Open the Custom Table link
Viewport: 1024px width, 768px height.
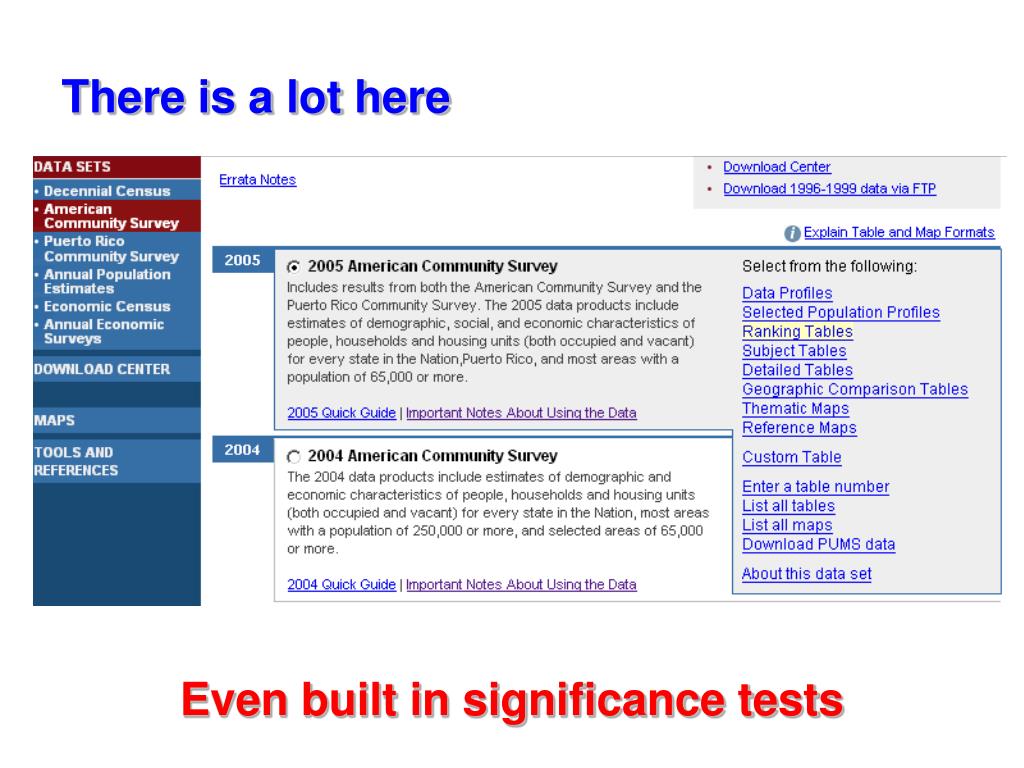pyautogui.click(x=792, y=457)
